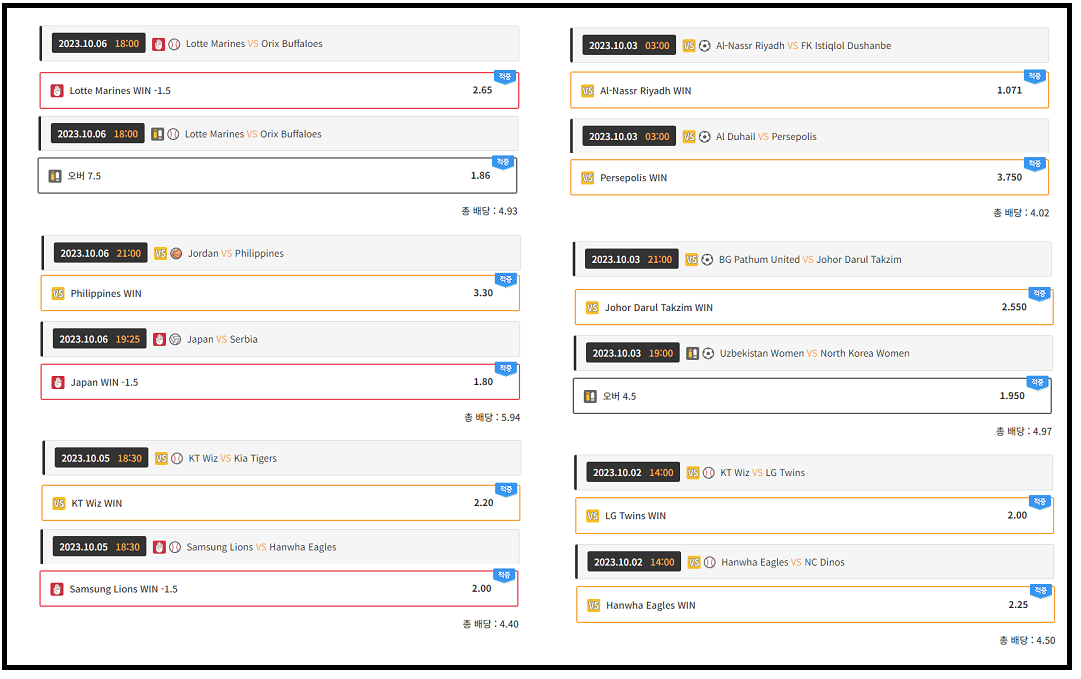
Task: Click the over/under icon in 오버 4.5 row
Action: click(590, 397)
